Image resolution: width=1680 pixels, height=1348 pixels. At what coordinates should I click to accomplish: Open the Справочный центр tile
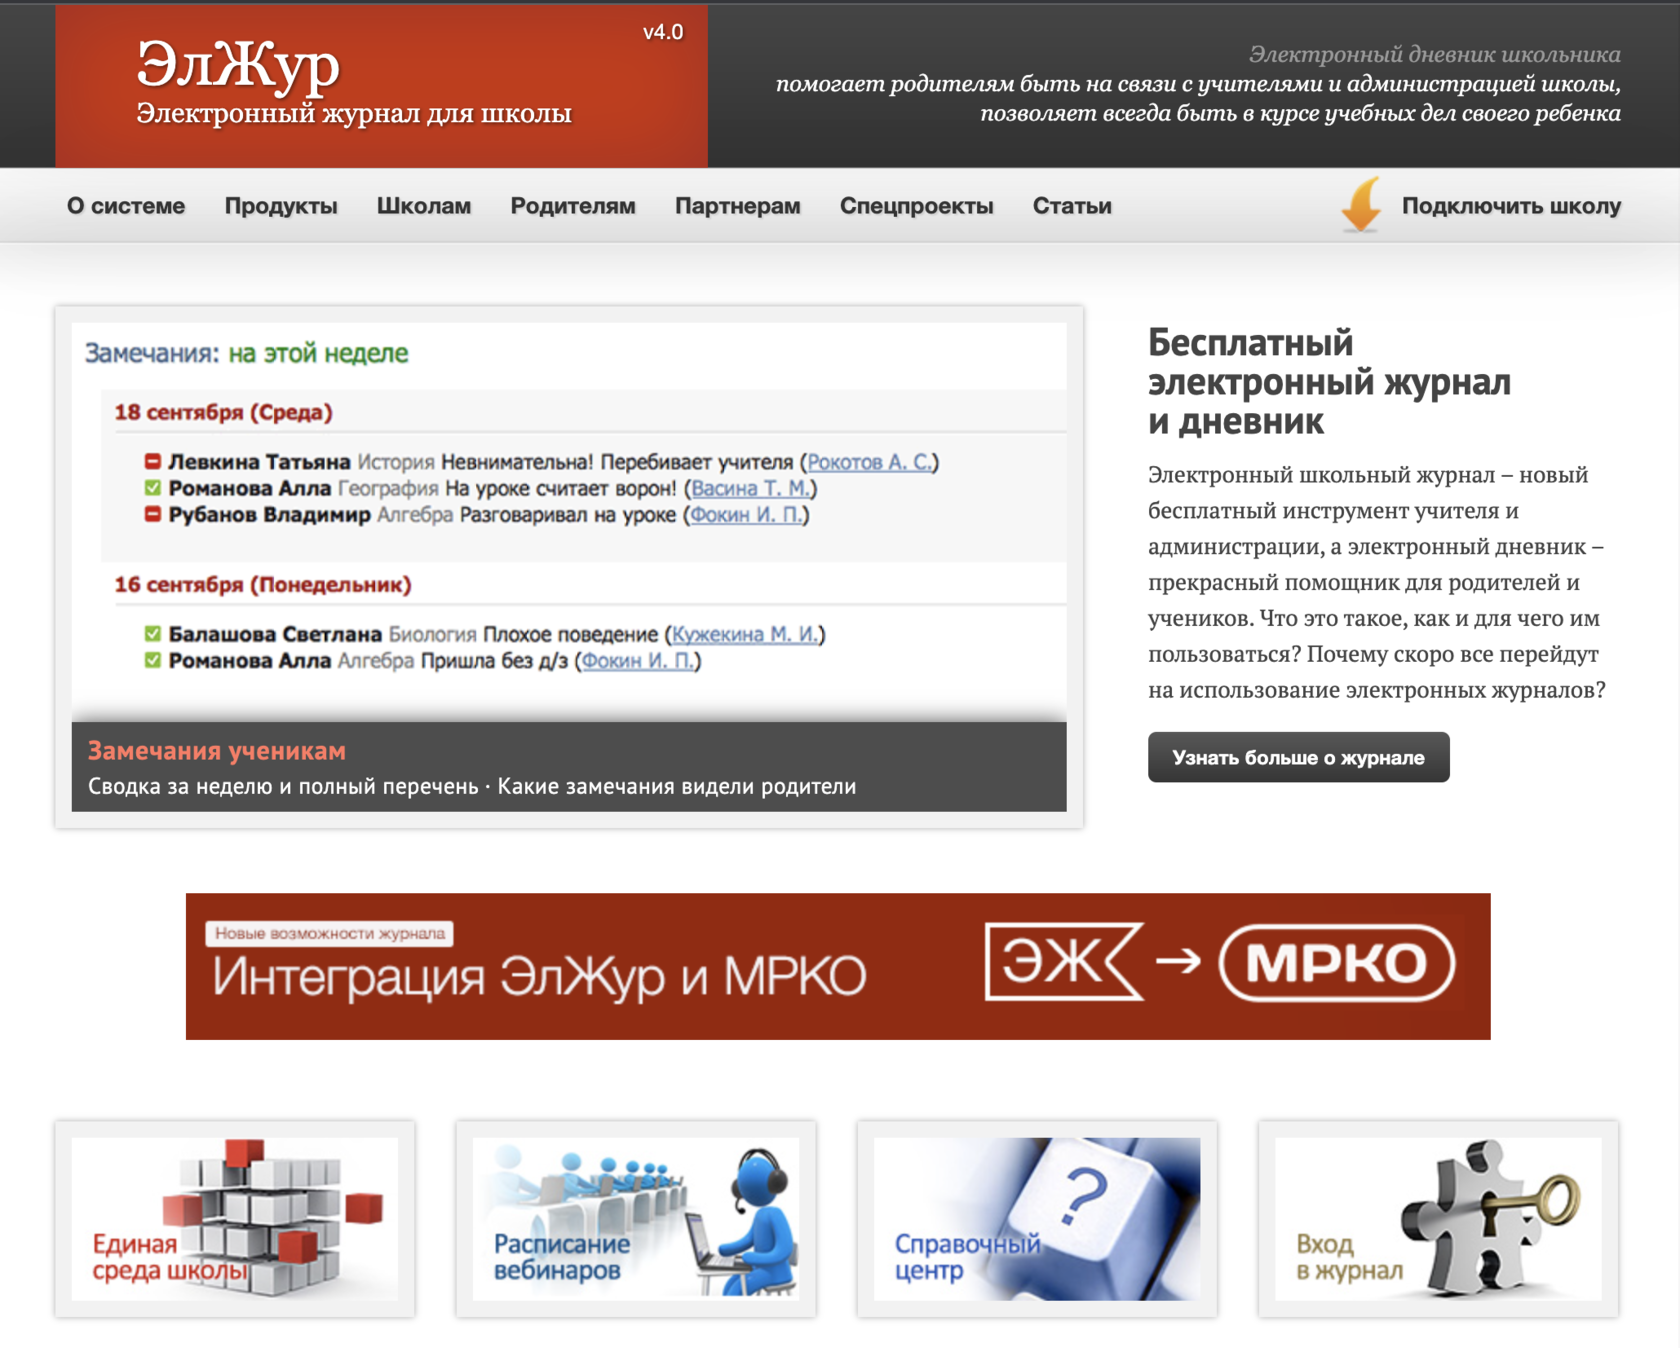(1037, 1218)
